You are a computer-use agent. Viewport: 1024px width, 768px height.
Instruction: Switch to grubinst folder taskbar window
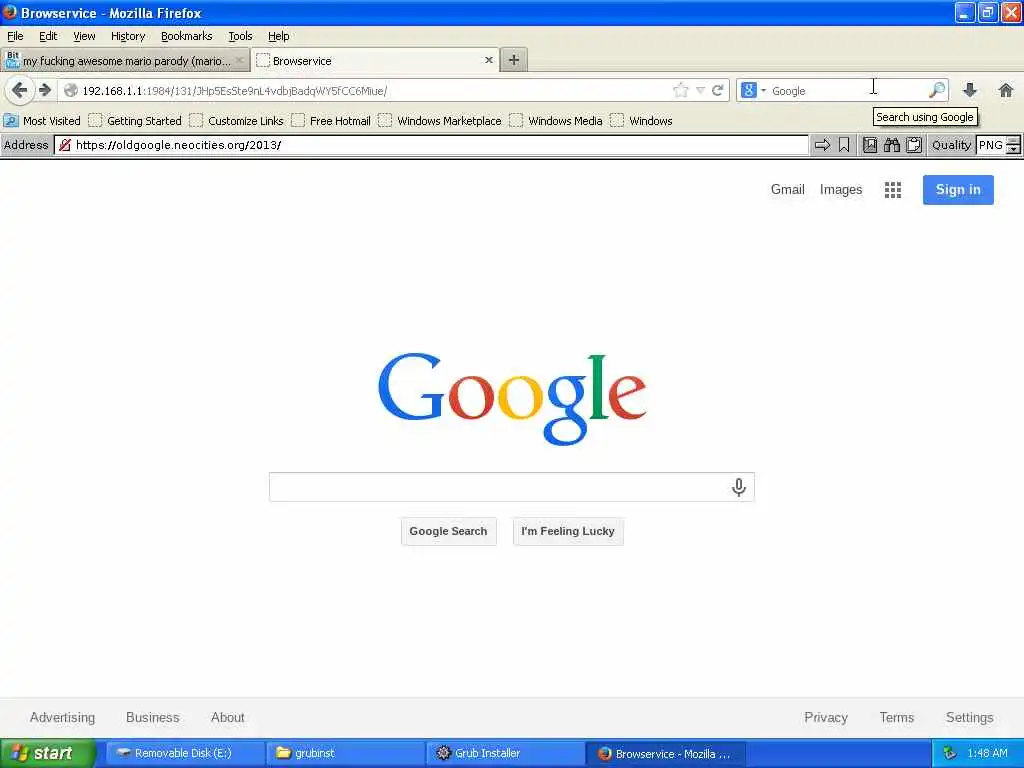point(345,753)
